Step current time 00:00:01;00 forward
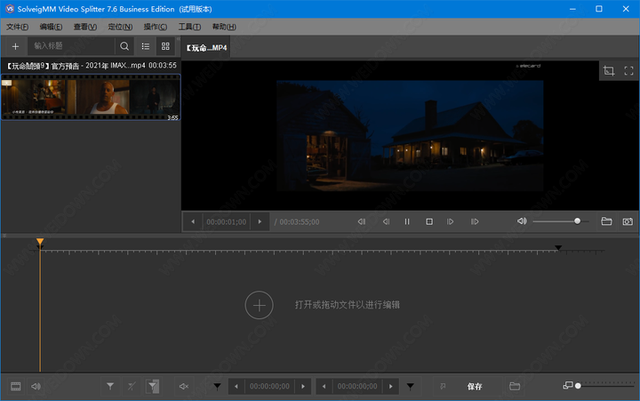 point(260,222)
